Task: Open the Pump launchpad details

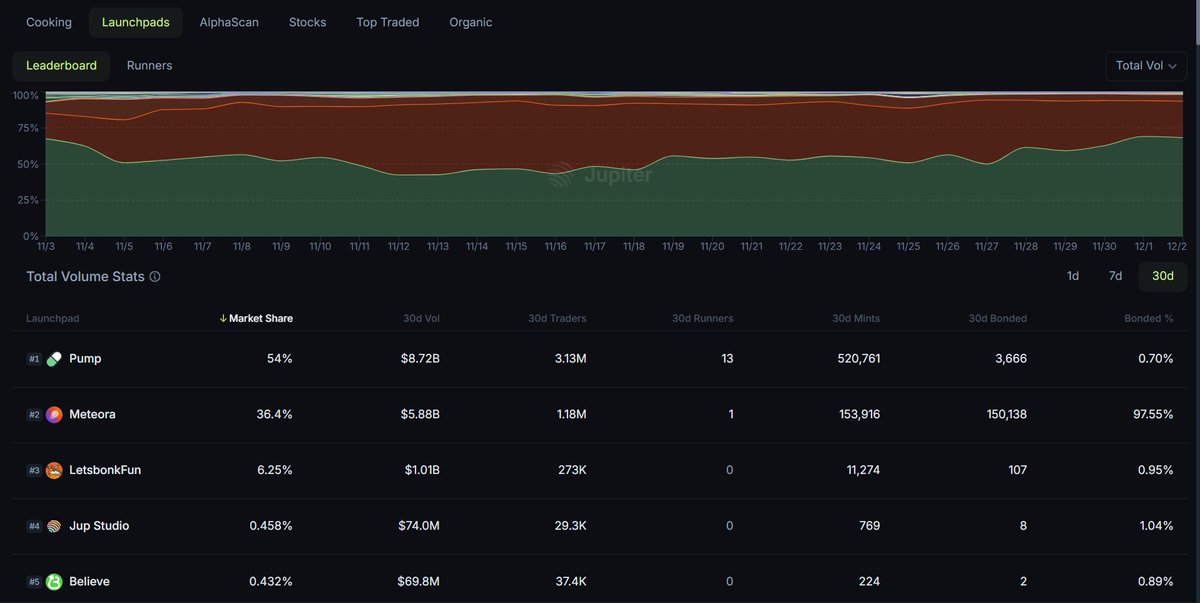Action: [x=84, y=358]
